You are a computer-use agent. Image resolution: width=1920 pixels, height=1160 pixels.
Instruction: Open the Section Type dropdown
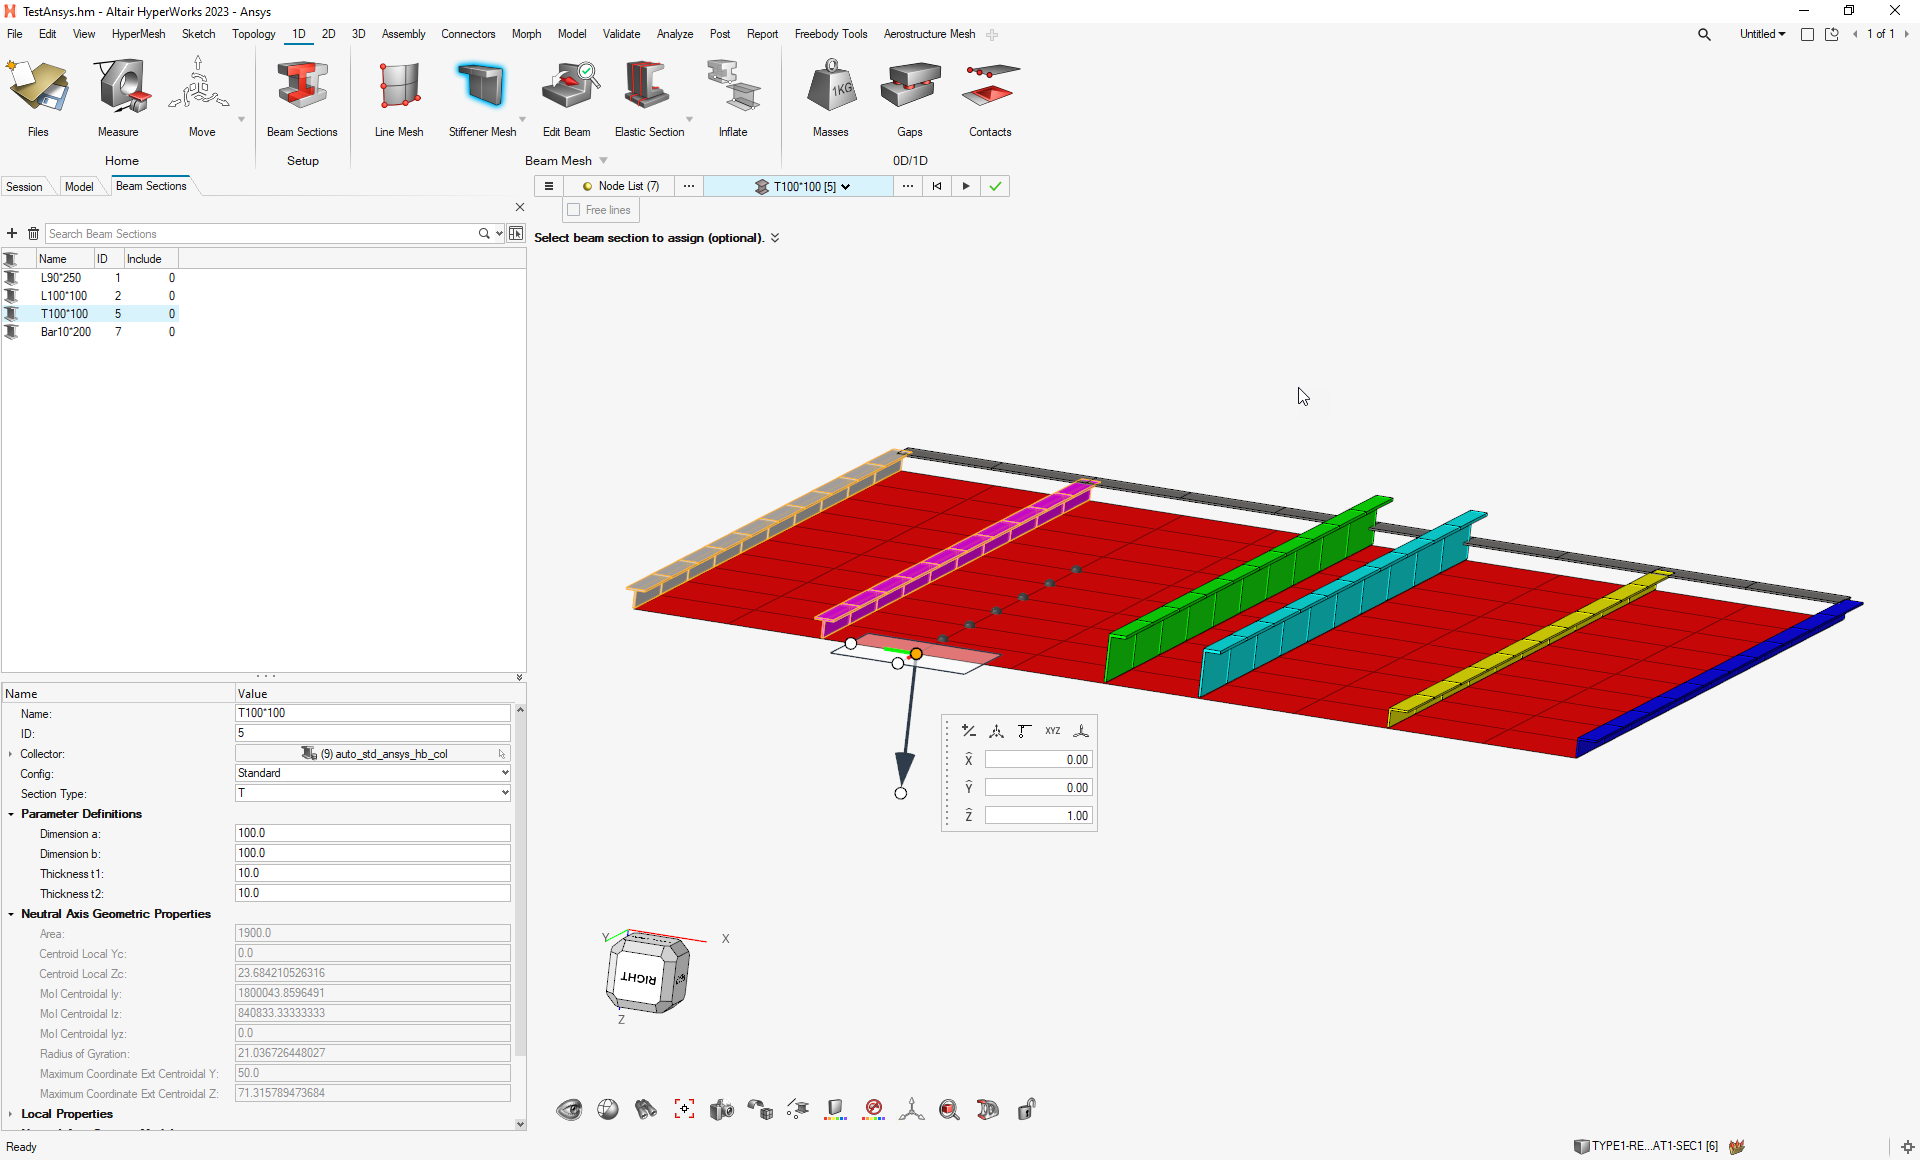[372, 793]
